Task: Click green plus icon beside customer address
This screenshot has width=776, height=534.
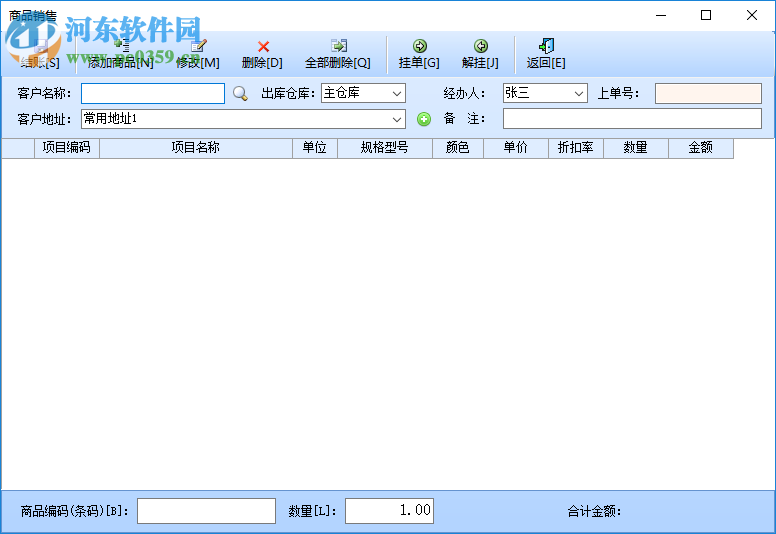Action: point(424,119)
